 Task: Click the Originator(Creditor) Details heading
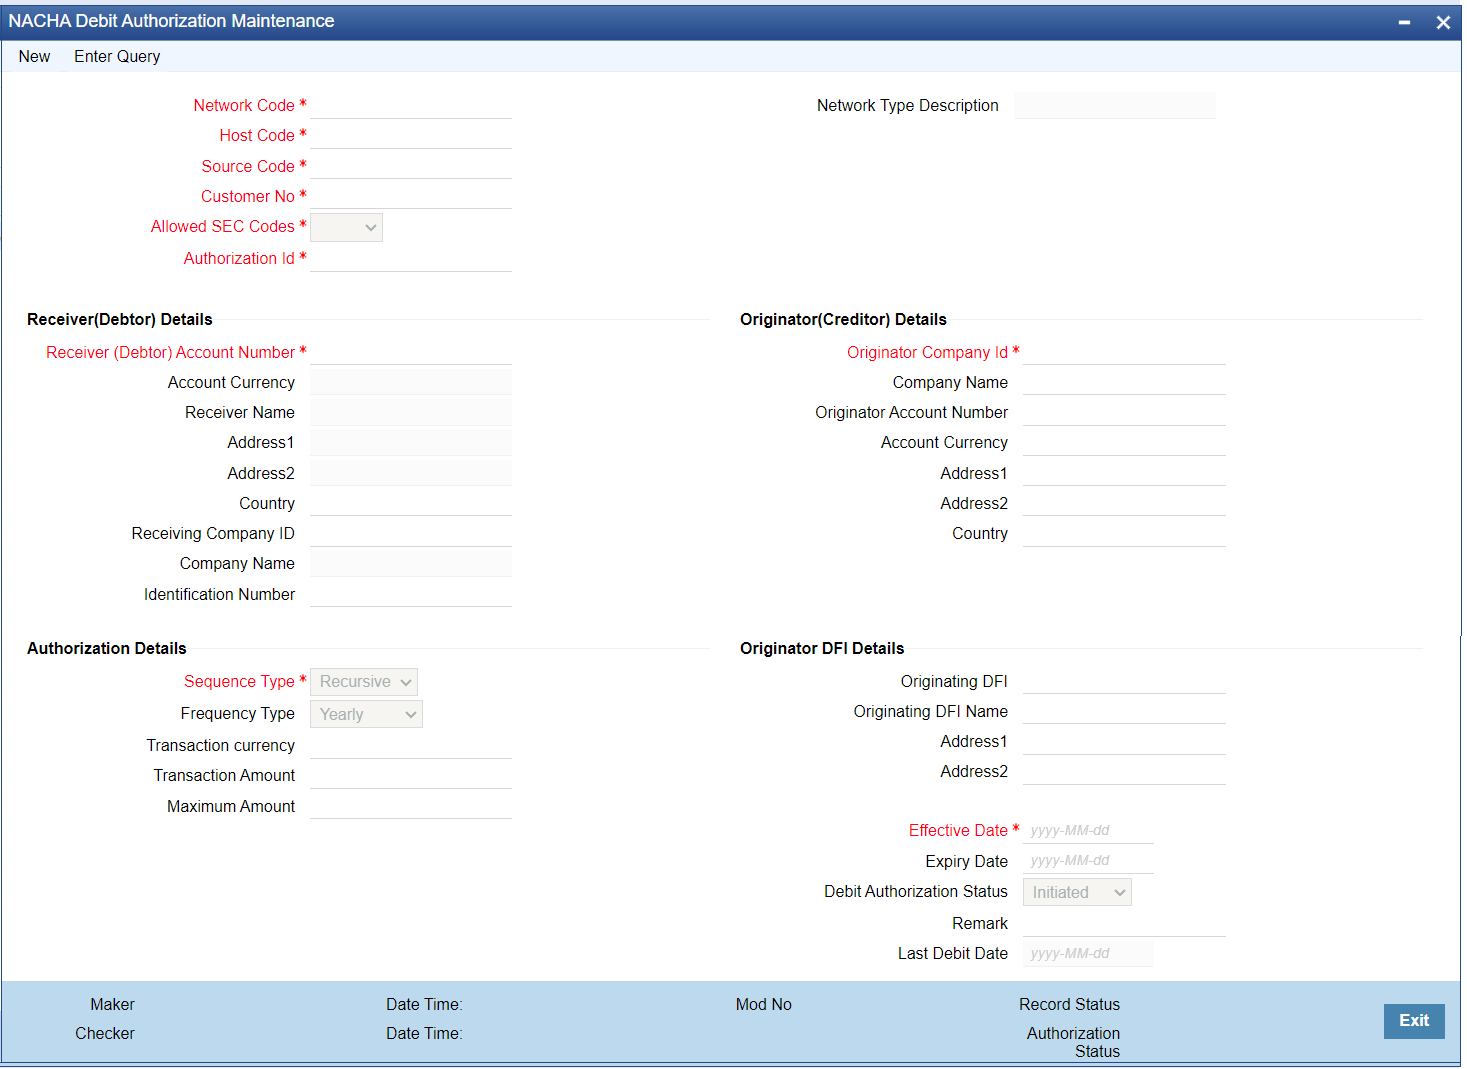(x=843, y=320)
